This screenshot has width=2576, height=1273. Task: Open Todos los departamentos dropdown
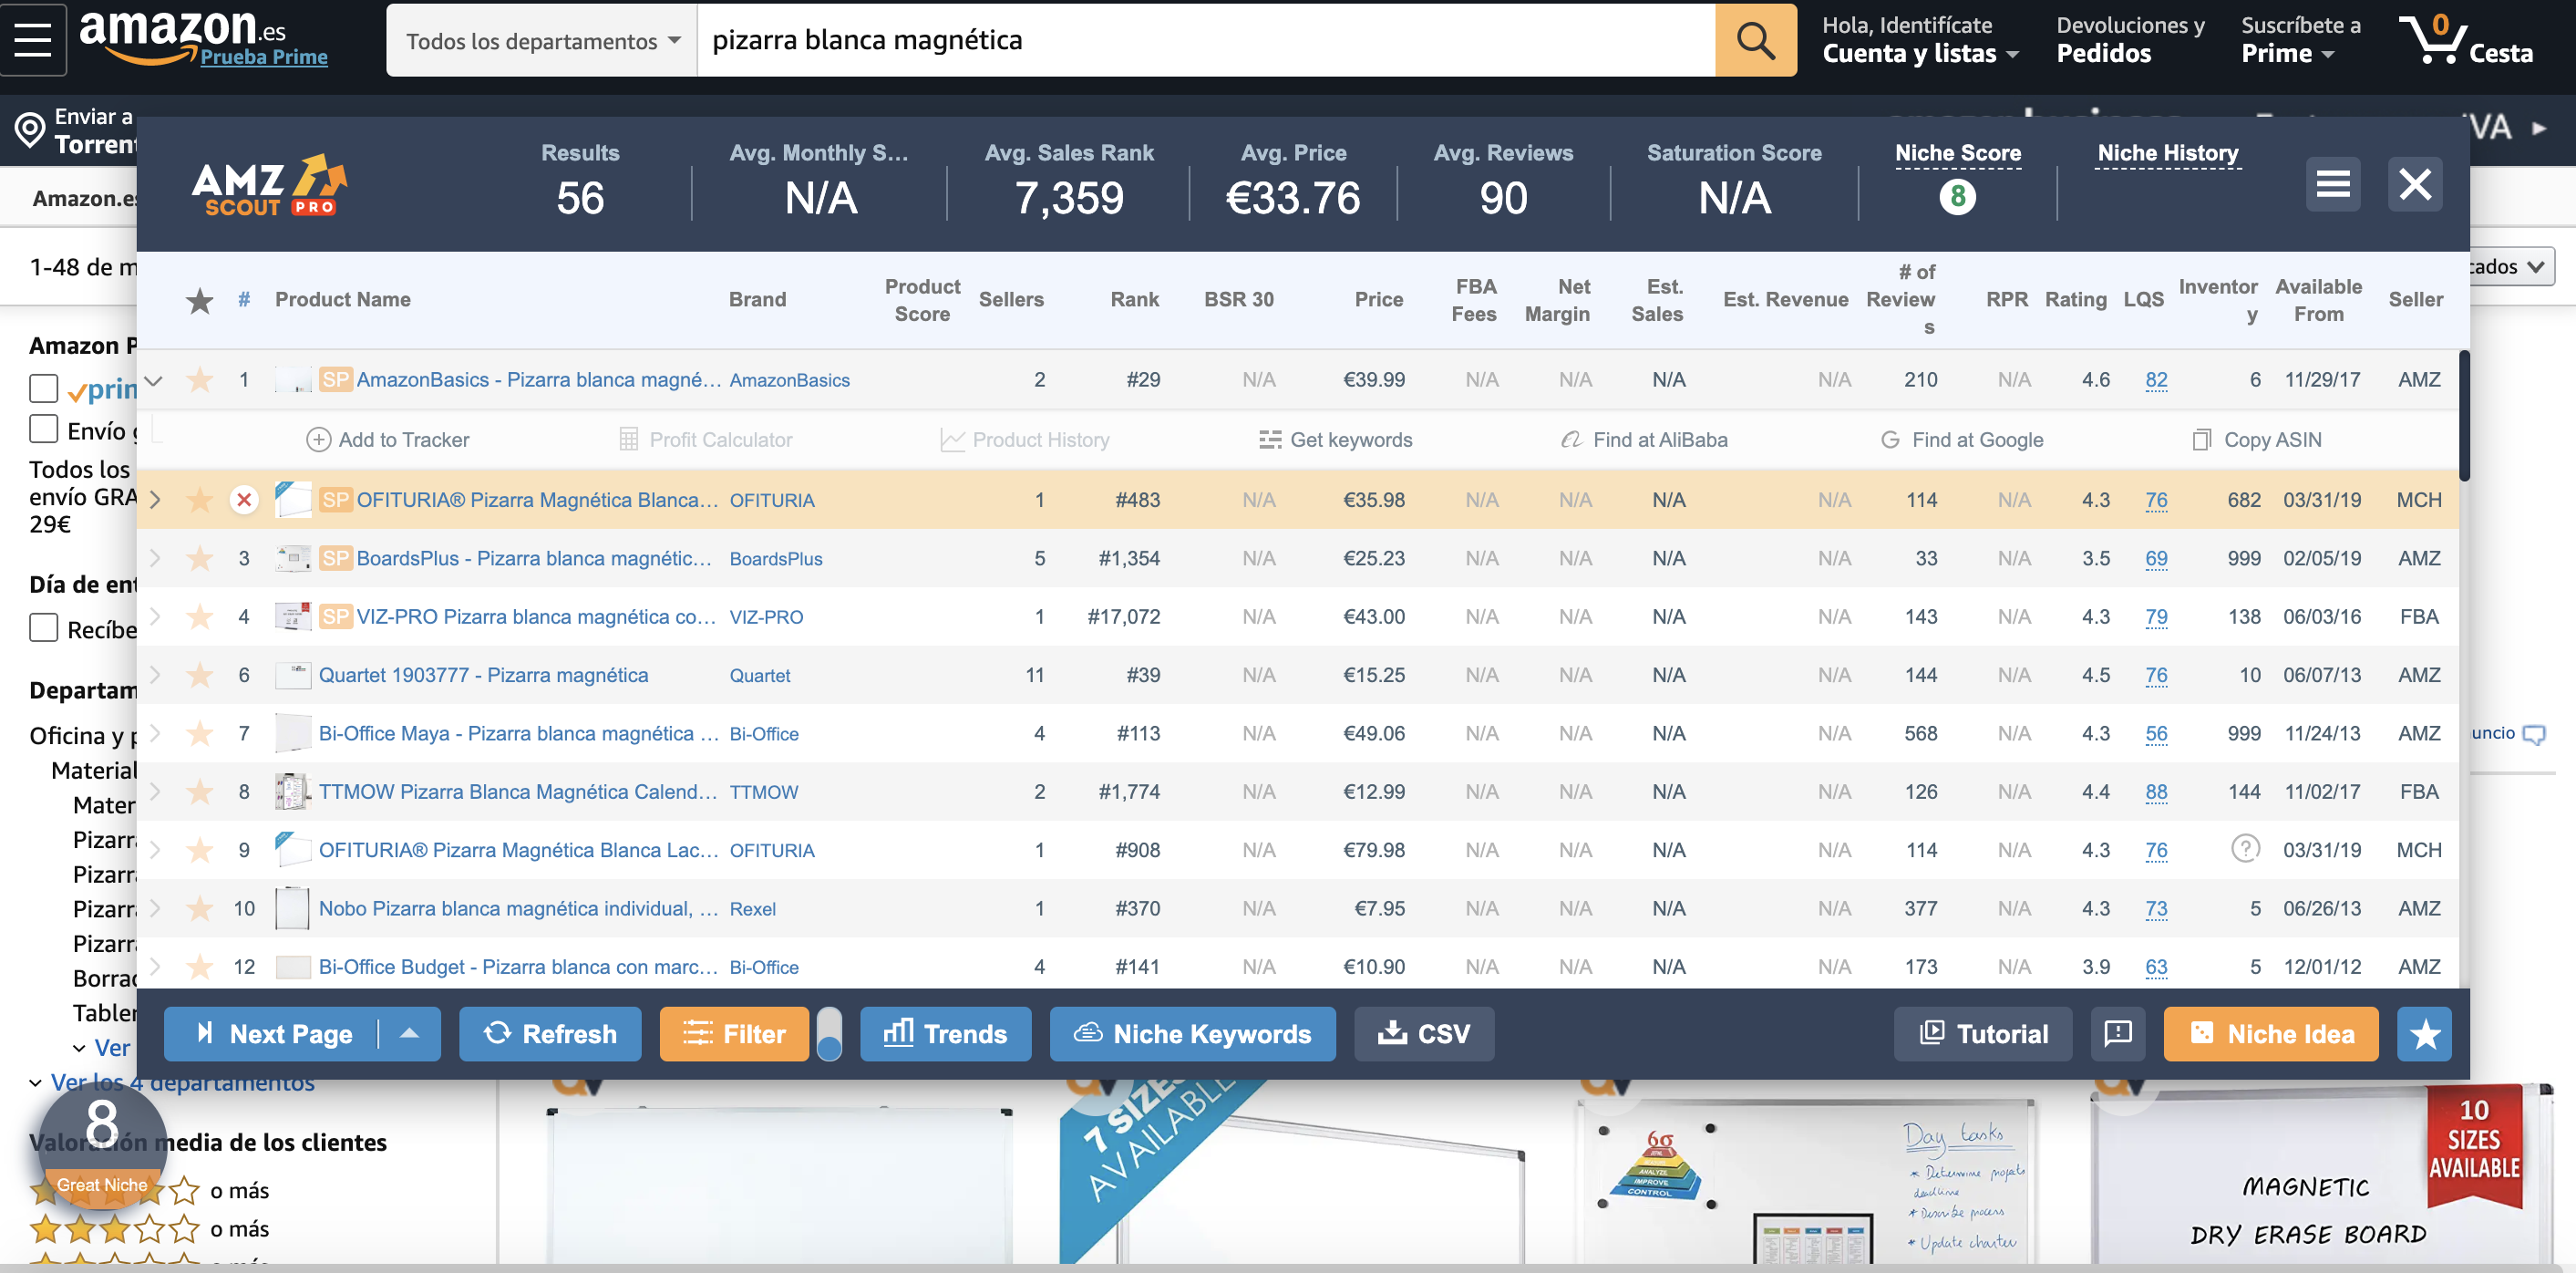[542, 40]
